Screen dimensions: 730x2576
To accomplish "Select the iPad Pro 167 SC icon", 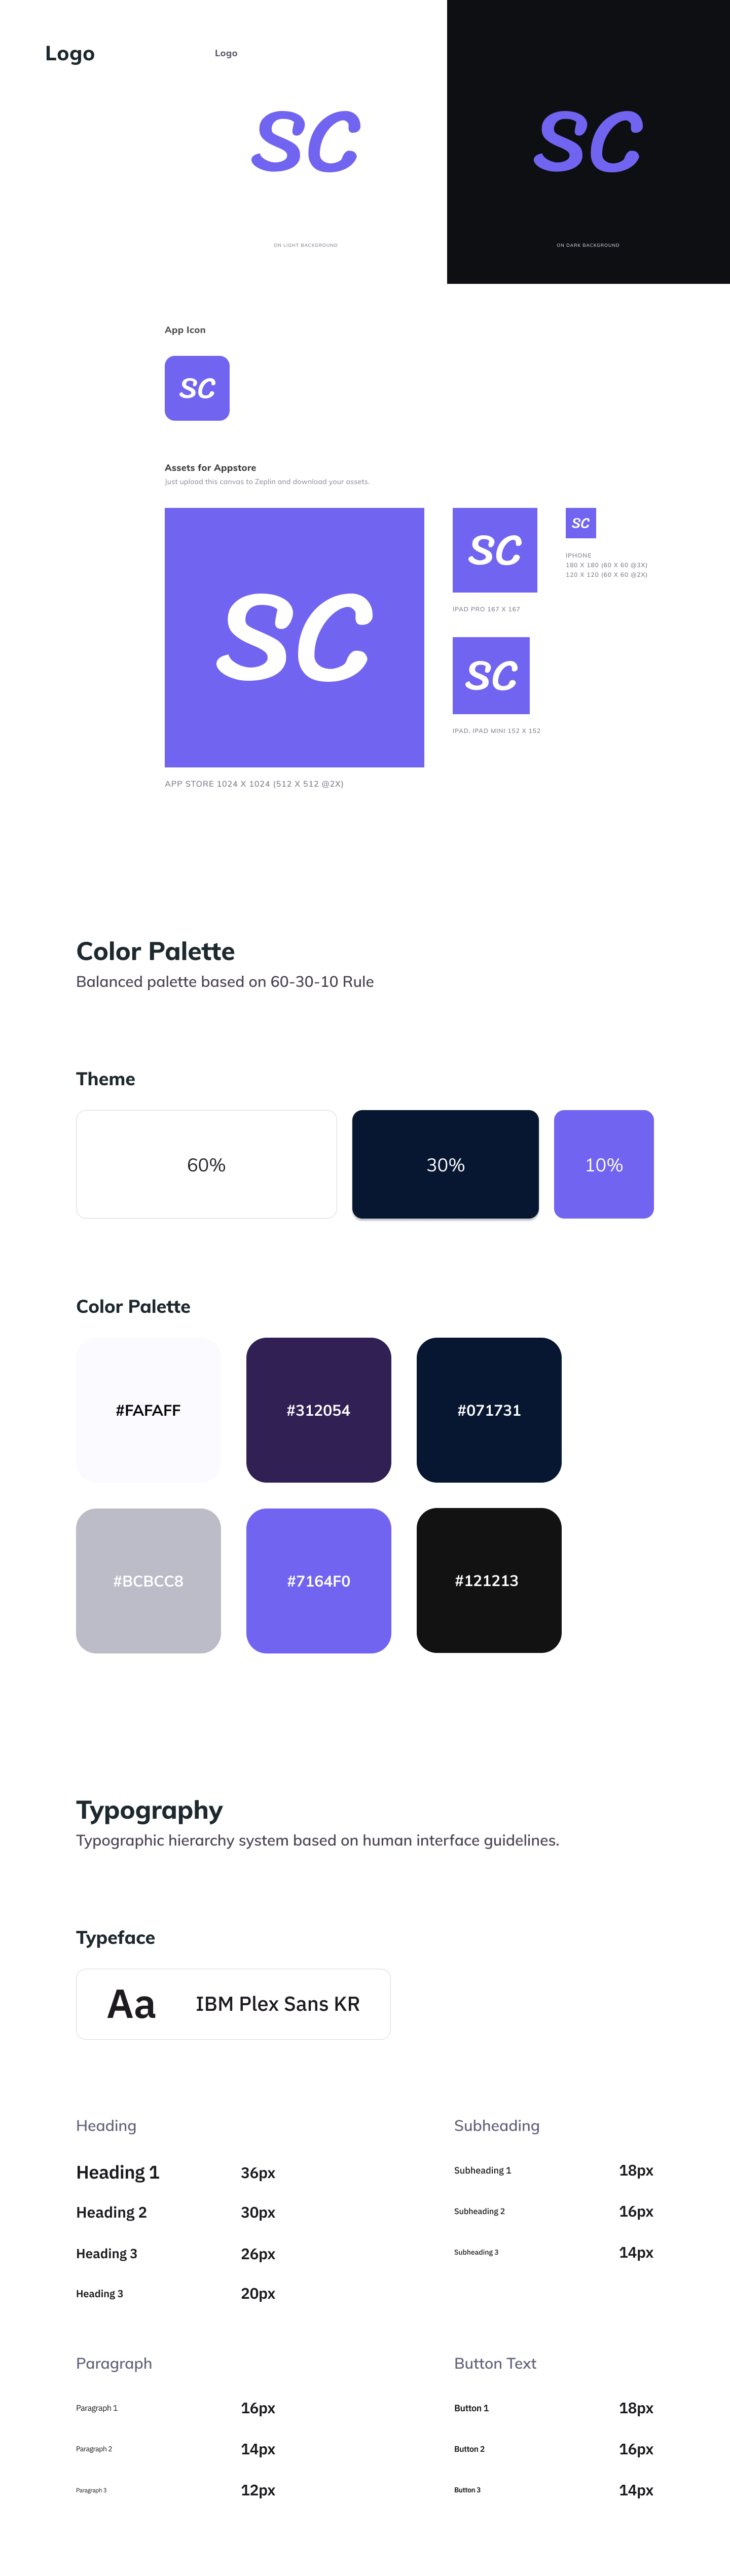I will [495, 550].
